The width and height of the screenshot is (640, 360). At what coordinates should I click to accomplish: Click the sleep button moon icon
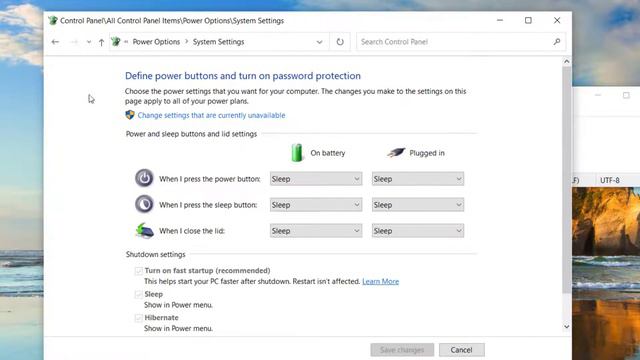tap(144, 204)
